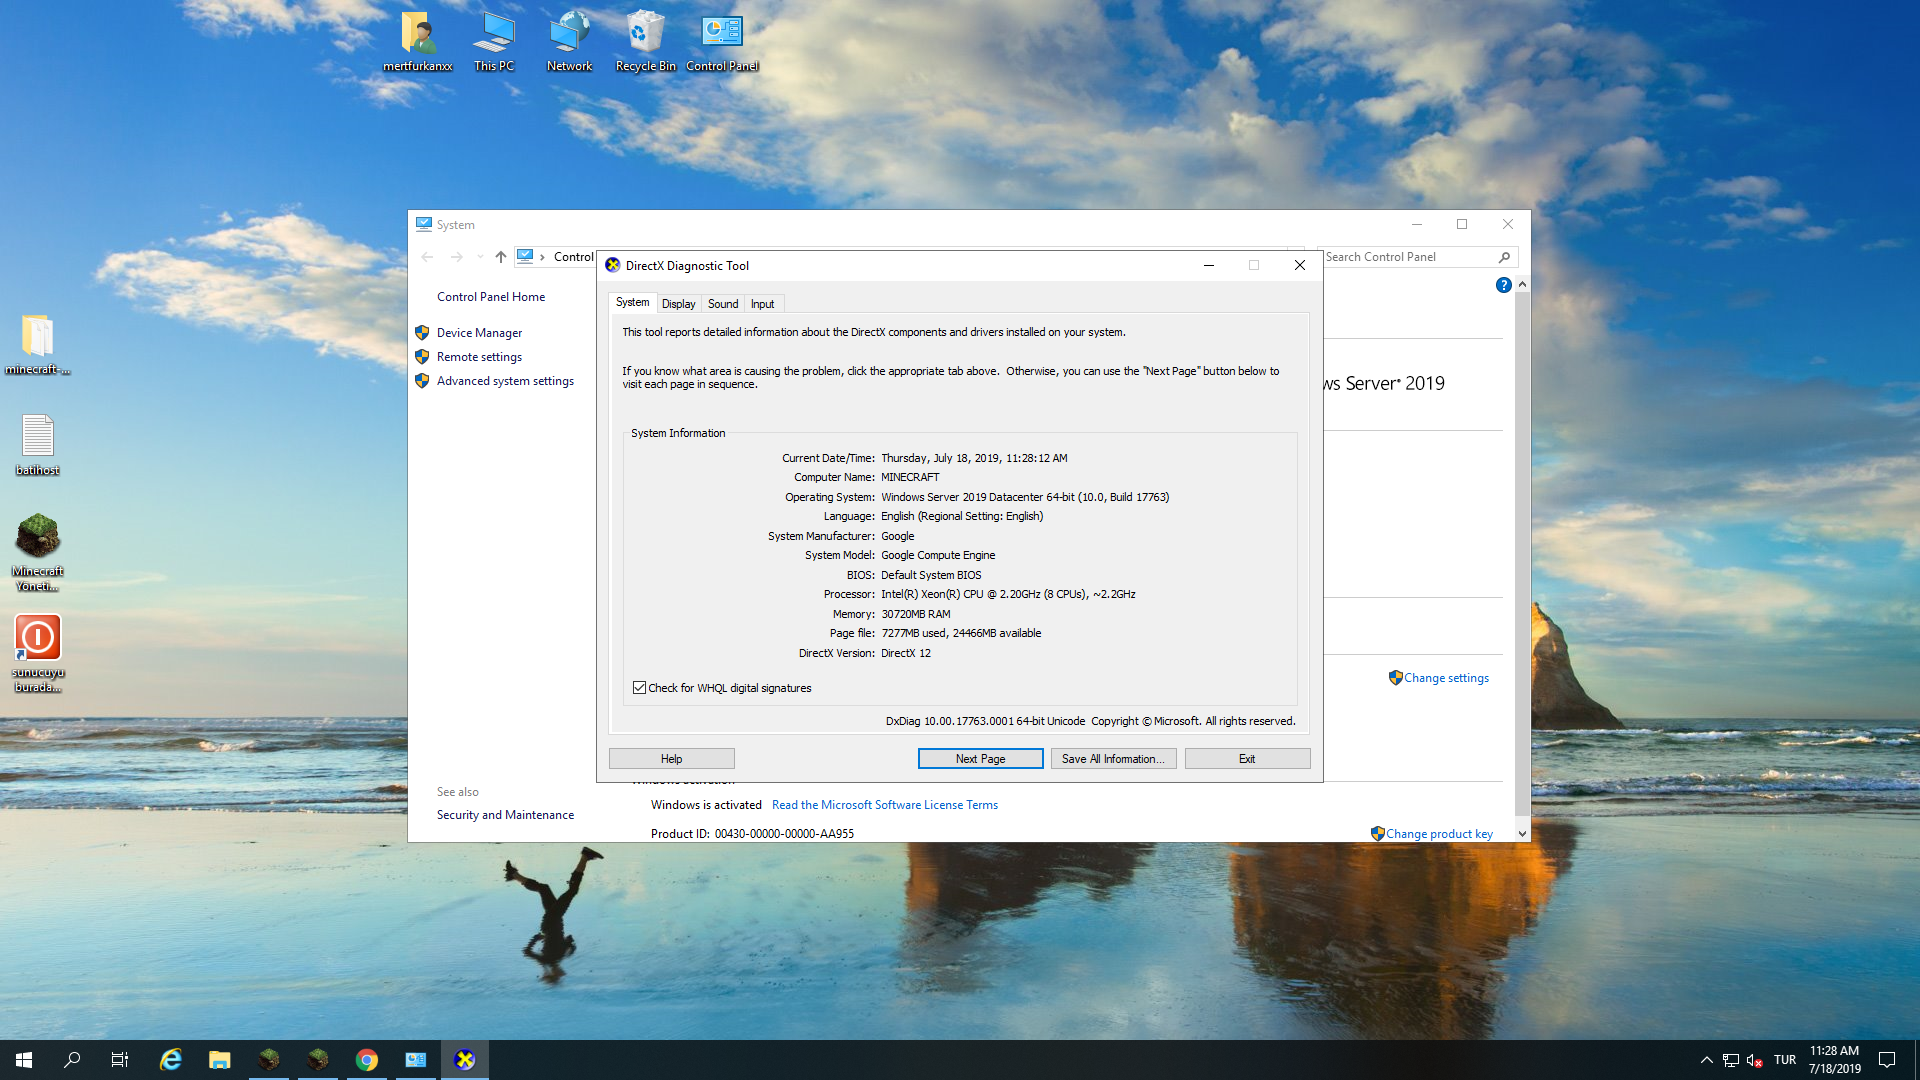The width and height of the screenshot is (1920, 1080).
Task: Open taskbar search
Action: [72, 1060]
